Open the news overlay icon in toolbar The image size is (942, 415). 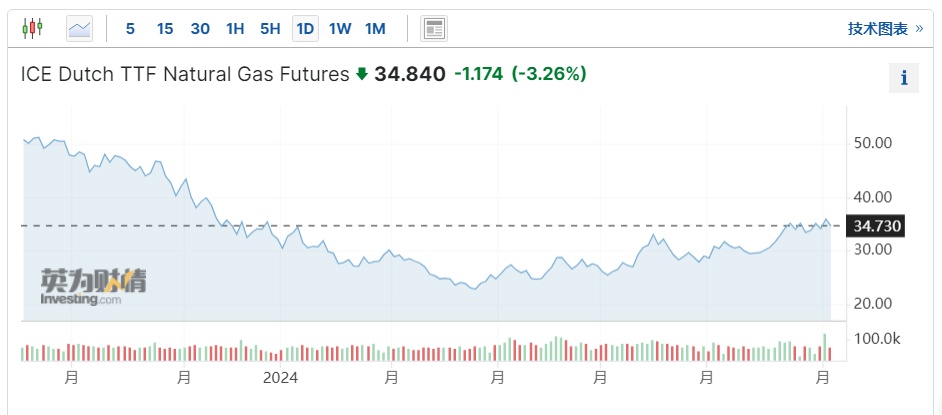coord(433,29)
